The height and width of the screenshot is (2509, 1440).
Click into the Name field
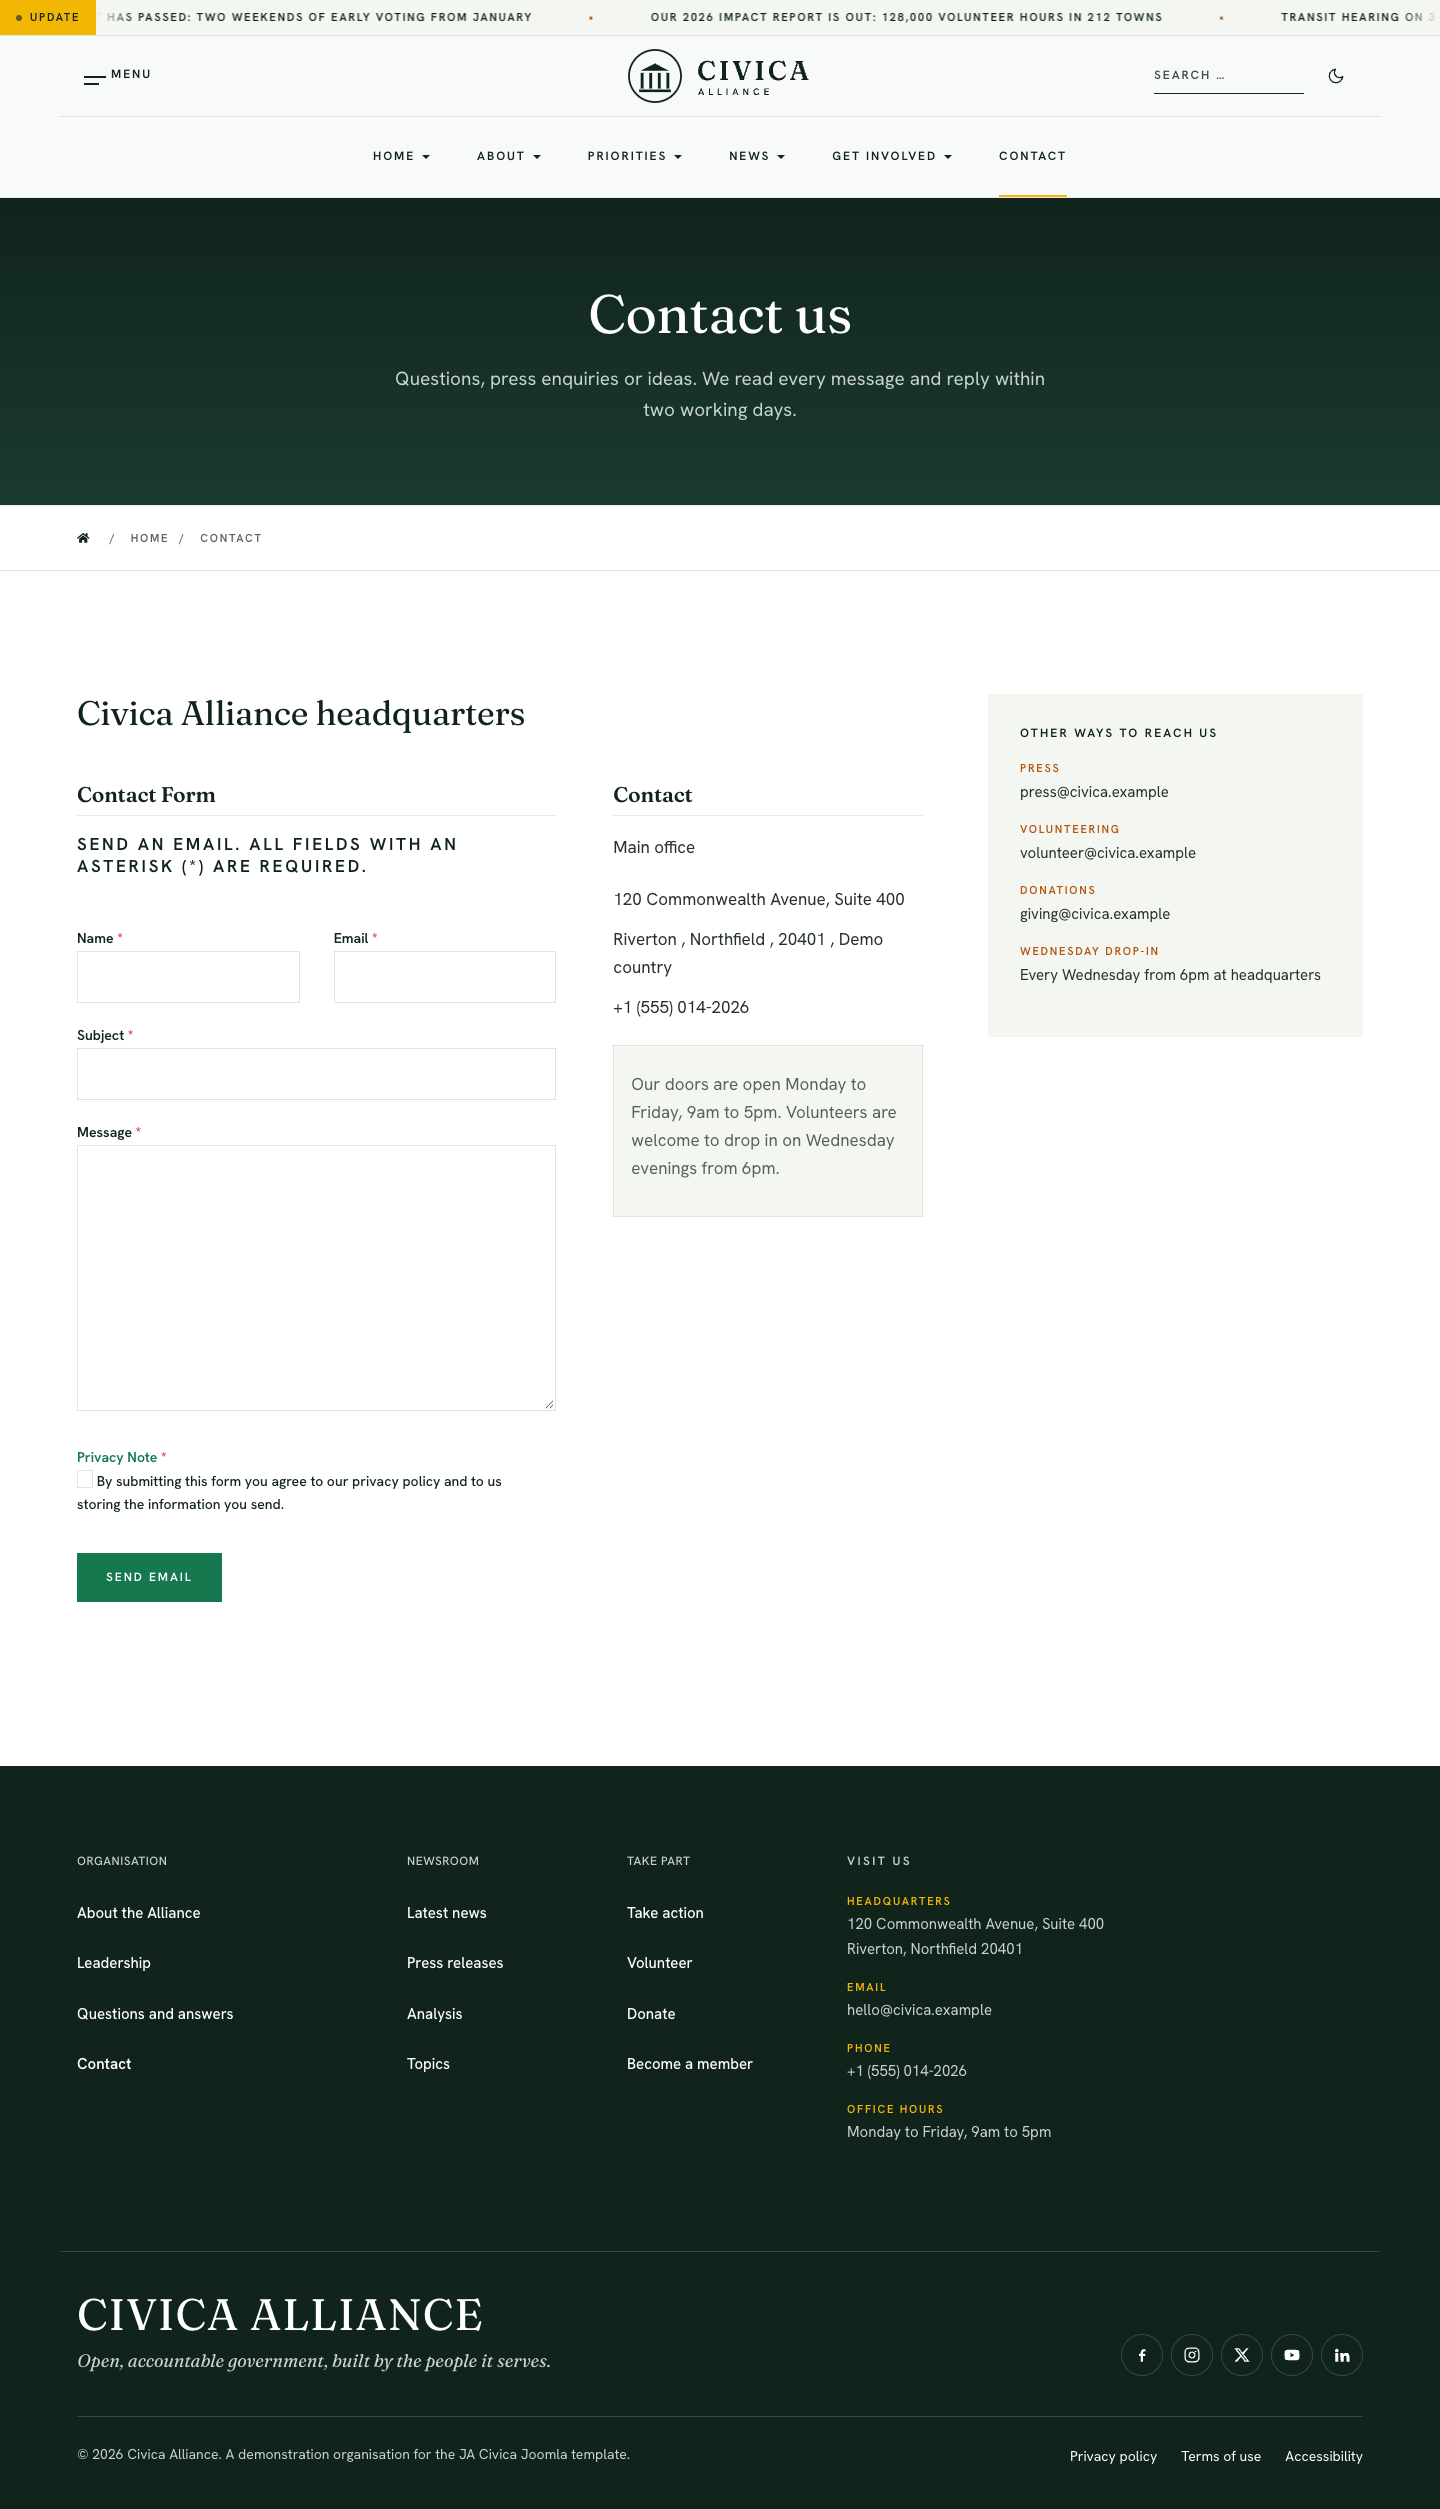click(188, 977)
